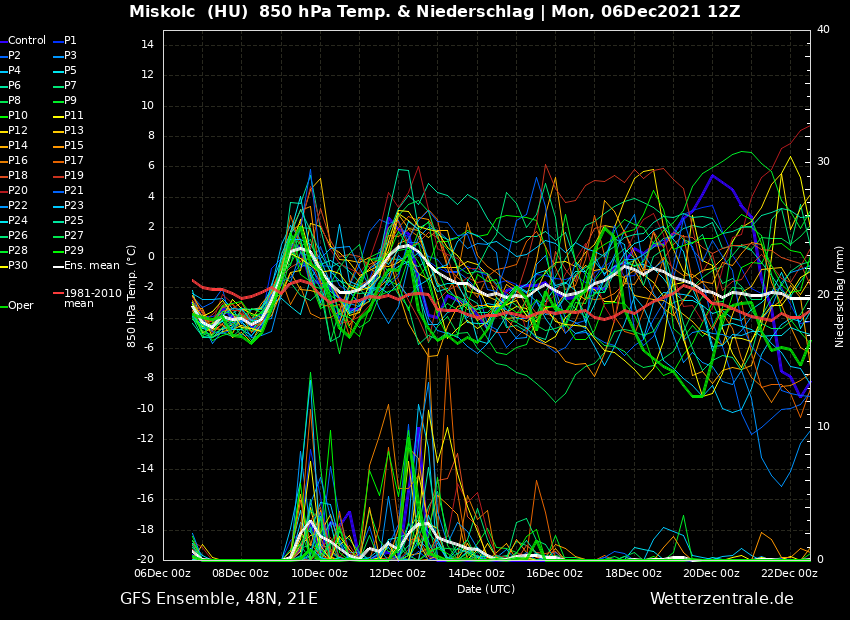This screenshot has width=850, height=620.
Task: Click the Oper legend entry
Action: coord(20,306)
